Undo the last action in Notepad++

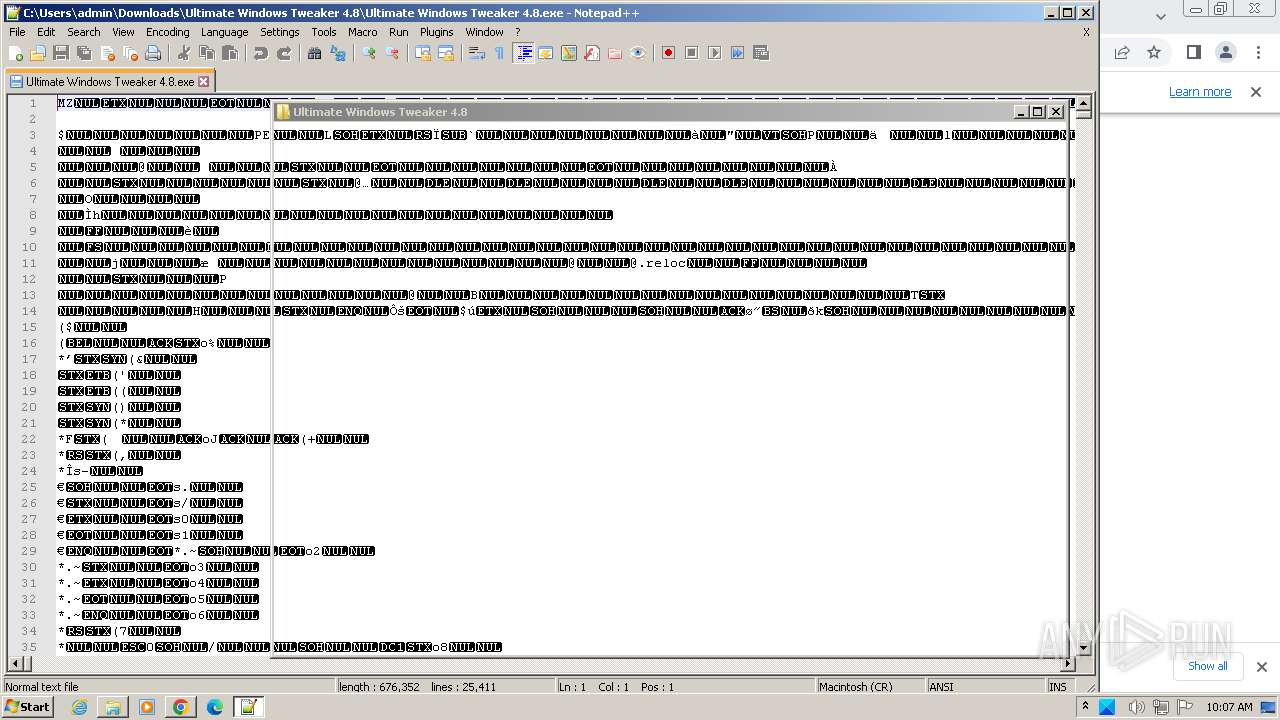[261, 53]
